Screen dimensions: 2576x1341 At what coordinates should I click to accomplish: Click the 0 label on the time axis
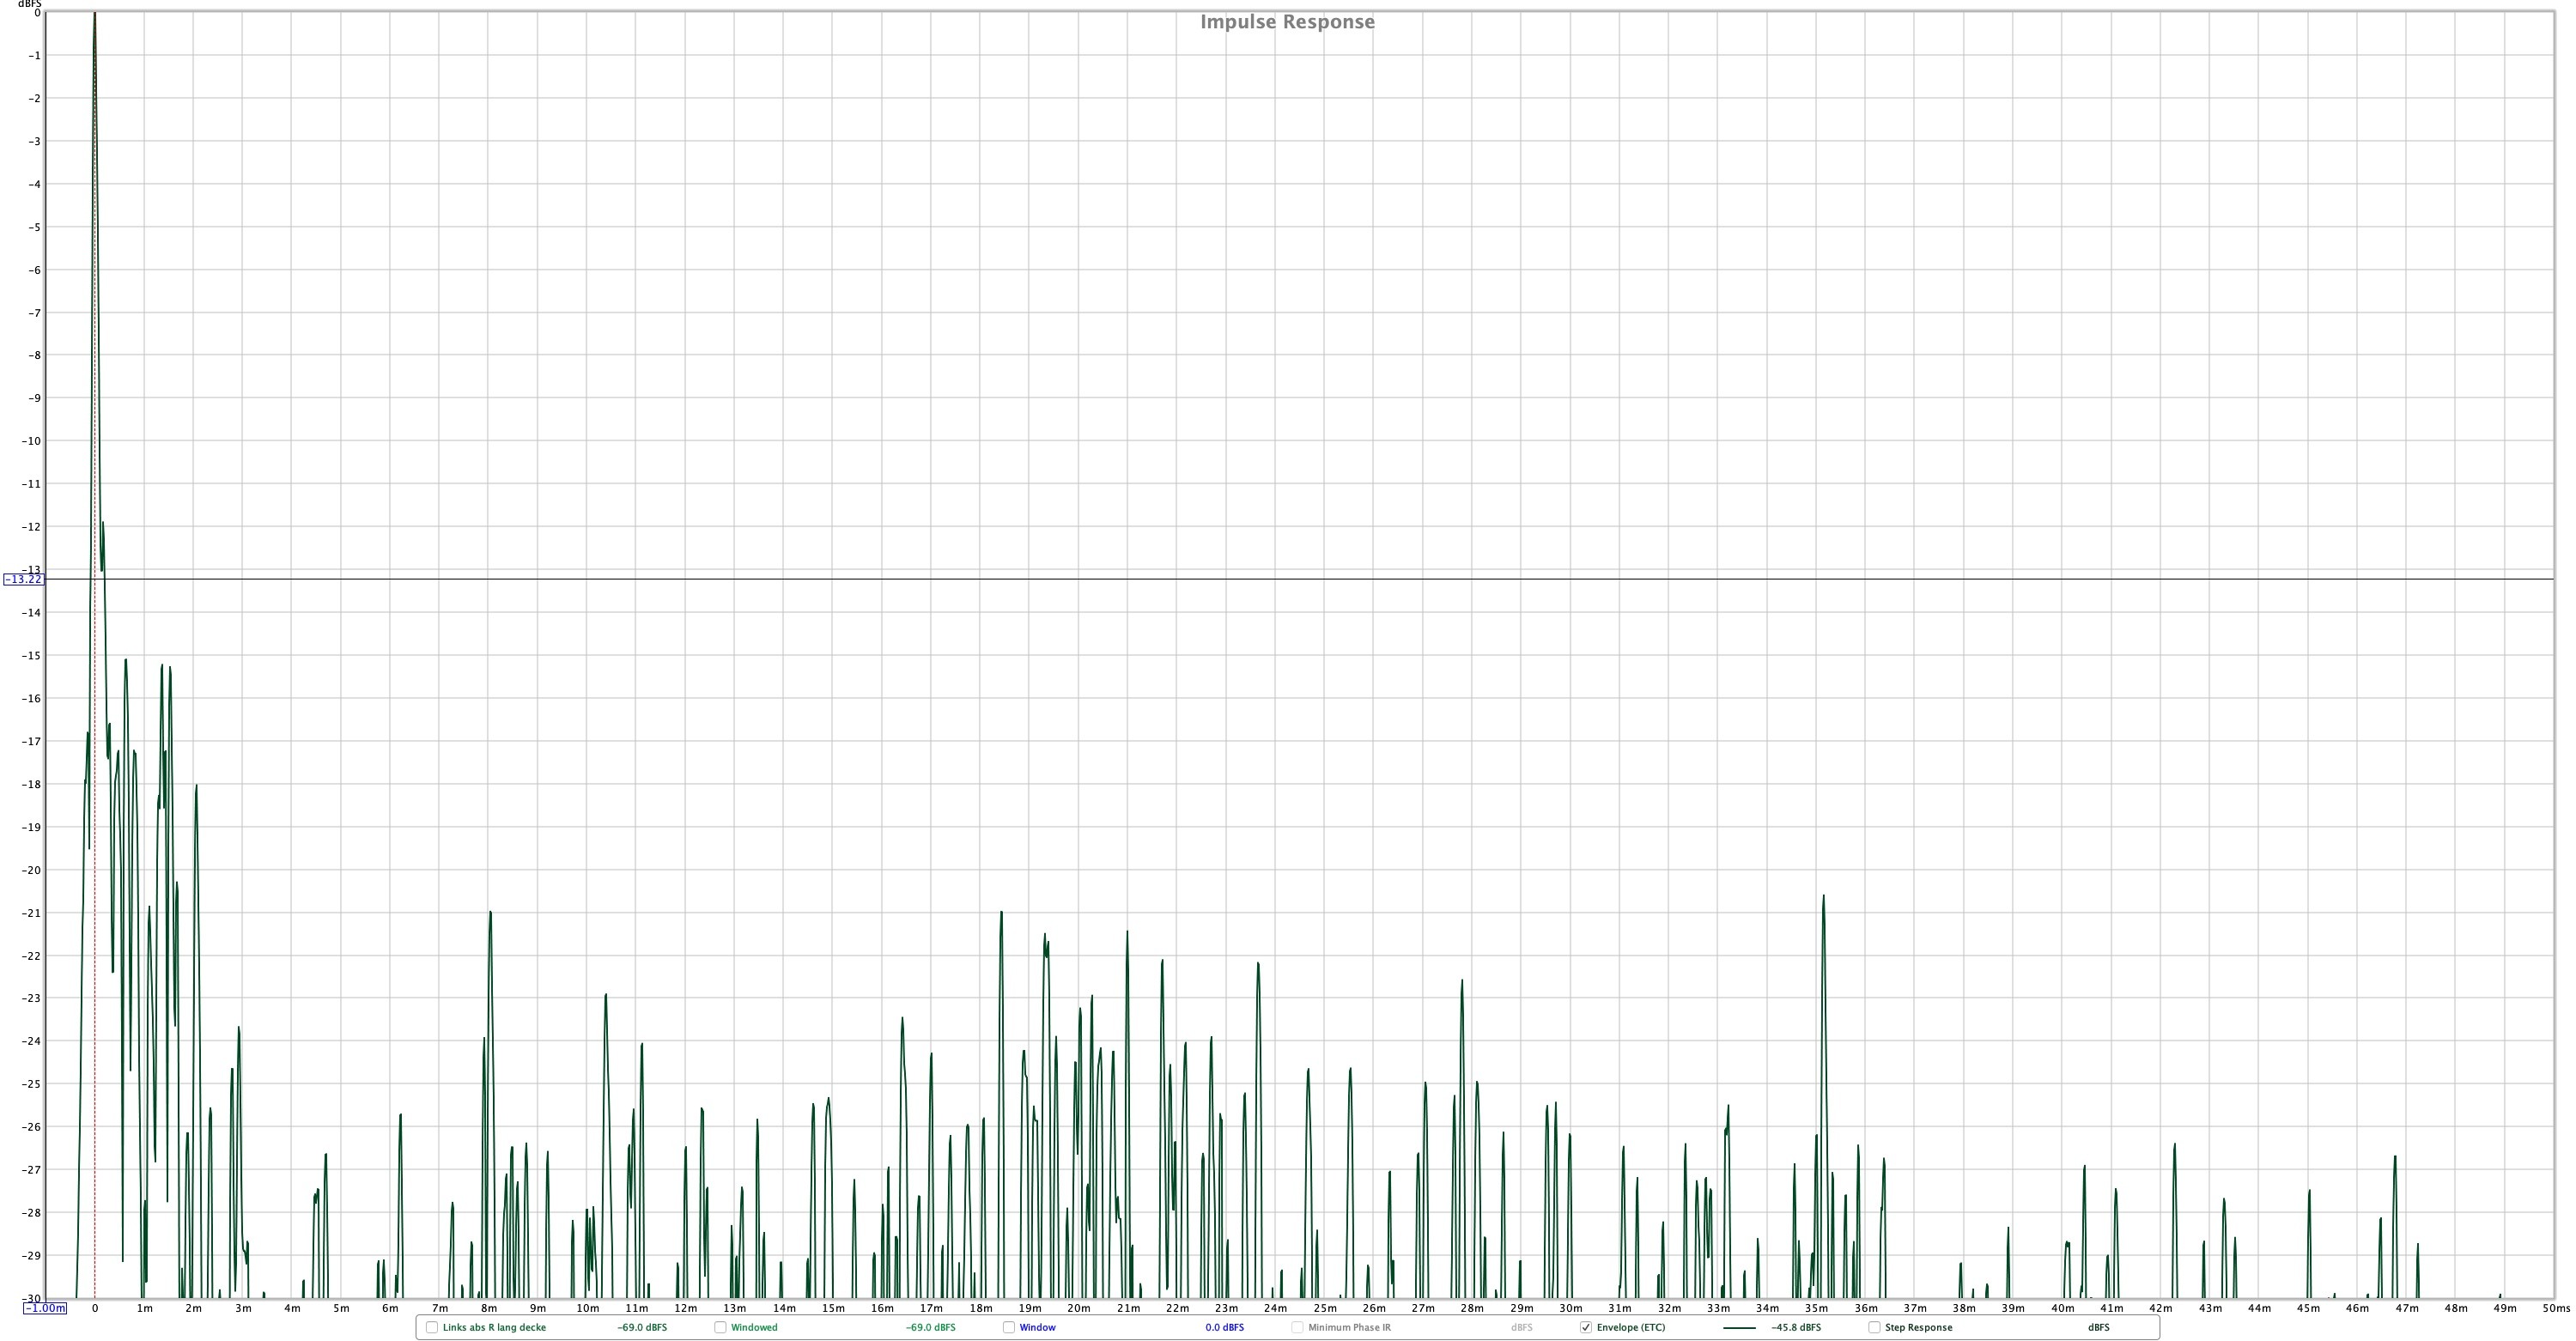tap(95, 1308)
